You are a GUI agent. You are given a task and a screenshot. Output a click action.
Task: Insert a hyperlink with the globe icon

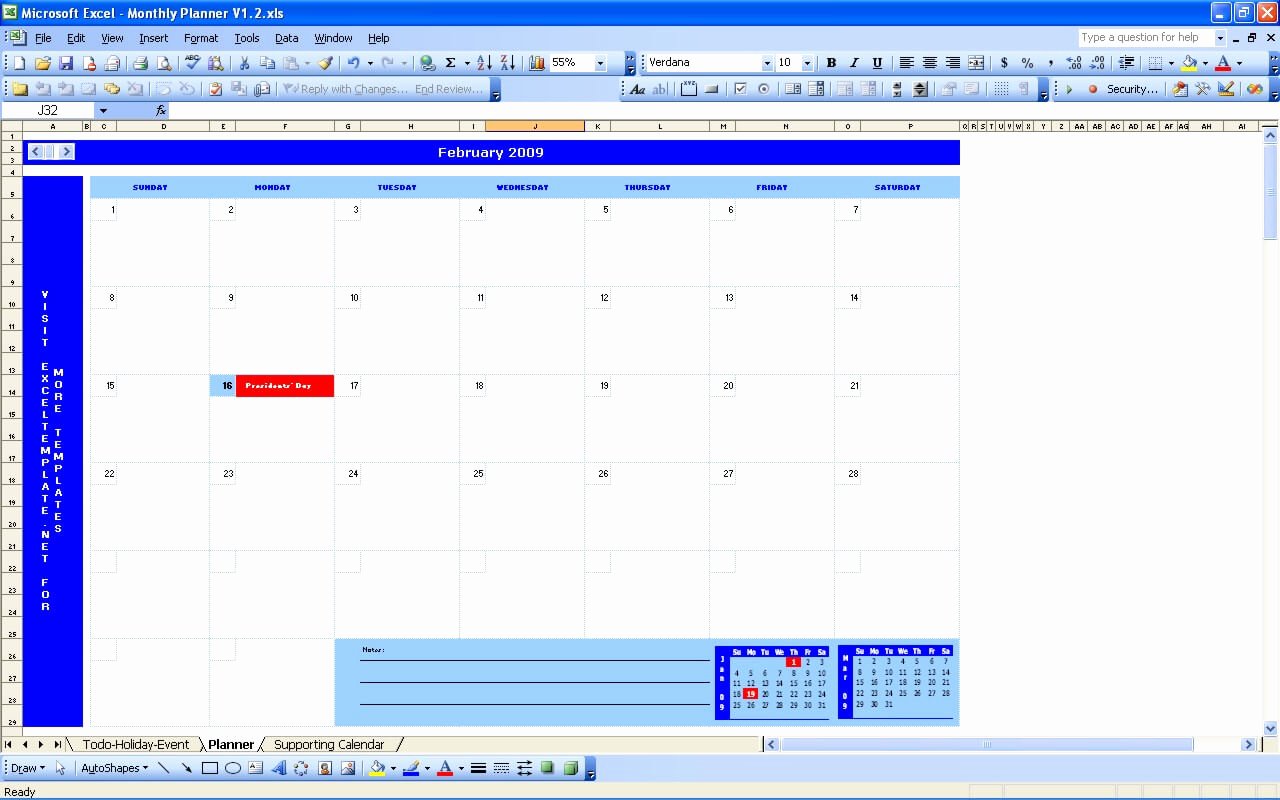tap(428, 63)
